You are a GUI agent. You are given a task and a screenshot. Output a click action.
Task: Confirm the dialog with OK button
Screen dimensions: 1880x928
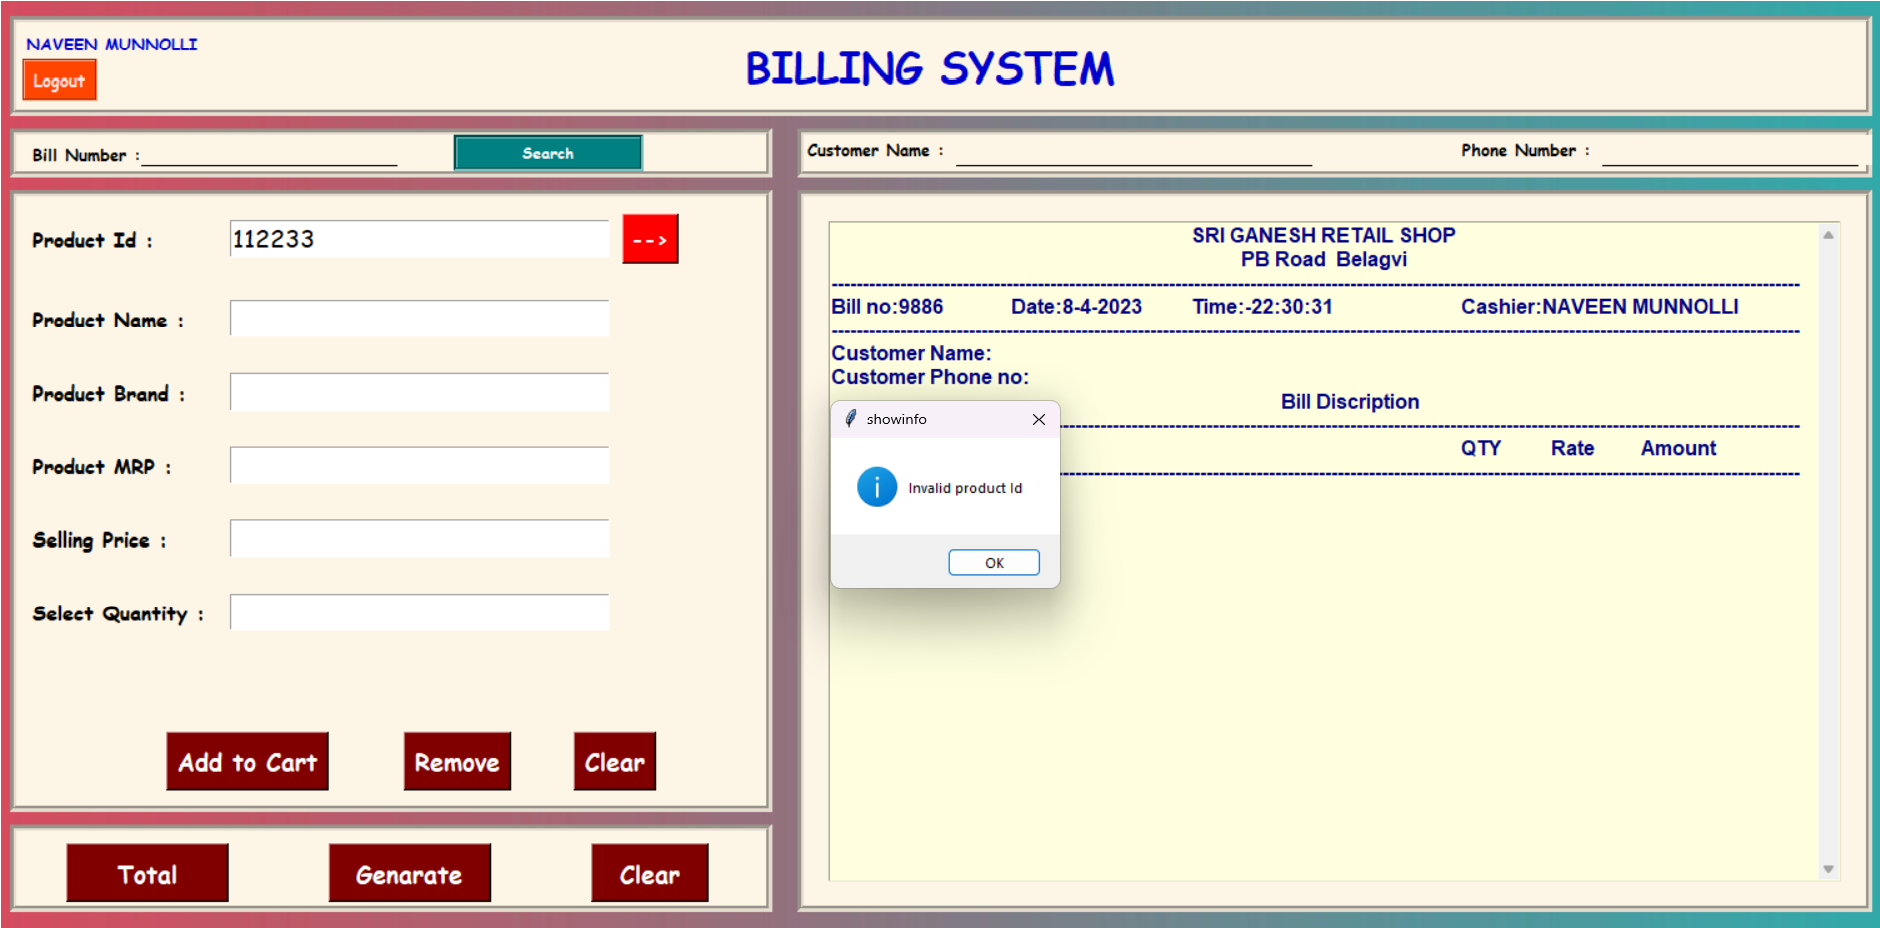[x=994, y=563]
